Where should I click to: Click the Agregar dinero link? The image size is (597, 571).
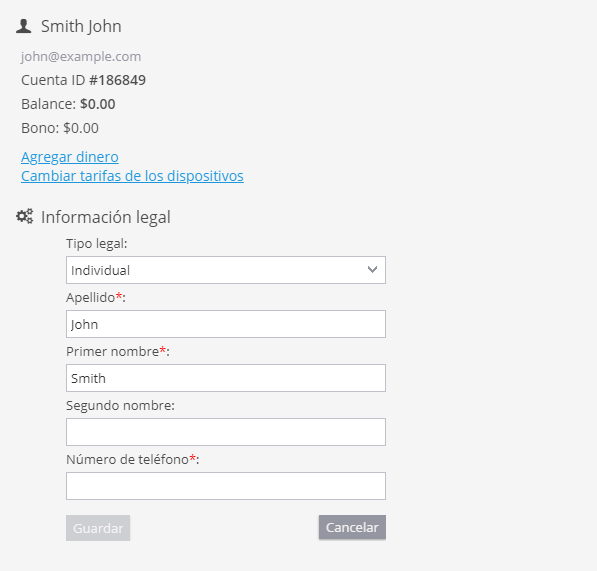pos(70,157)
